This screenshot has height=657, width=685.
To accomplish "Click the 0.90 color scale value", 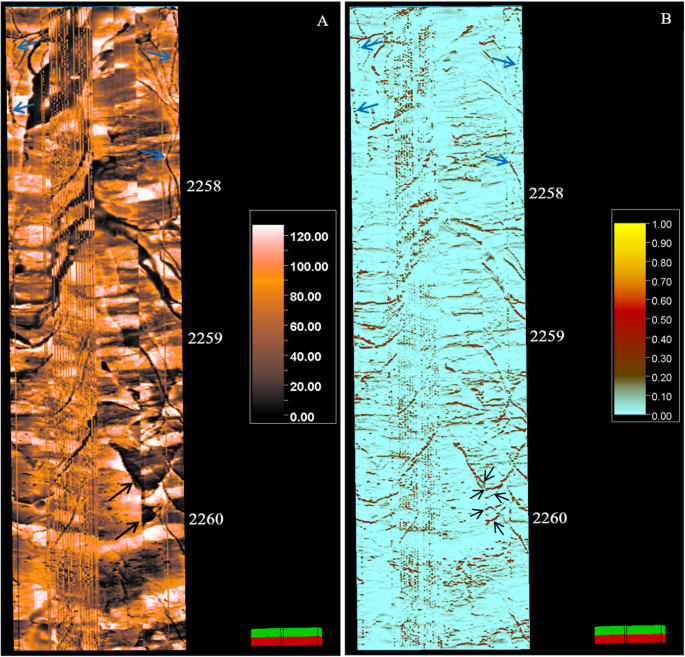I will coord(661,243).
